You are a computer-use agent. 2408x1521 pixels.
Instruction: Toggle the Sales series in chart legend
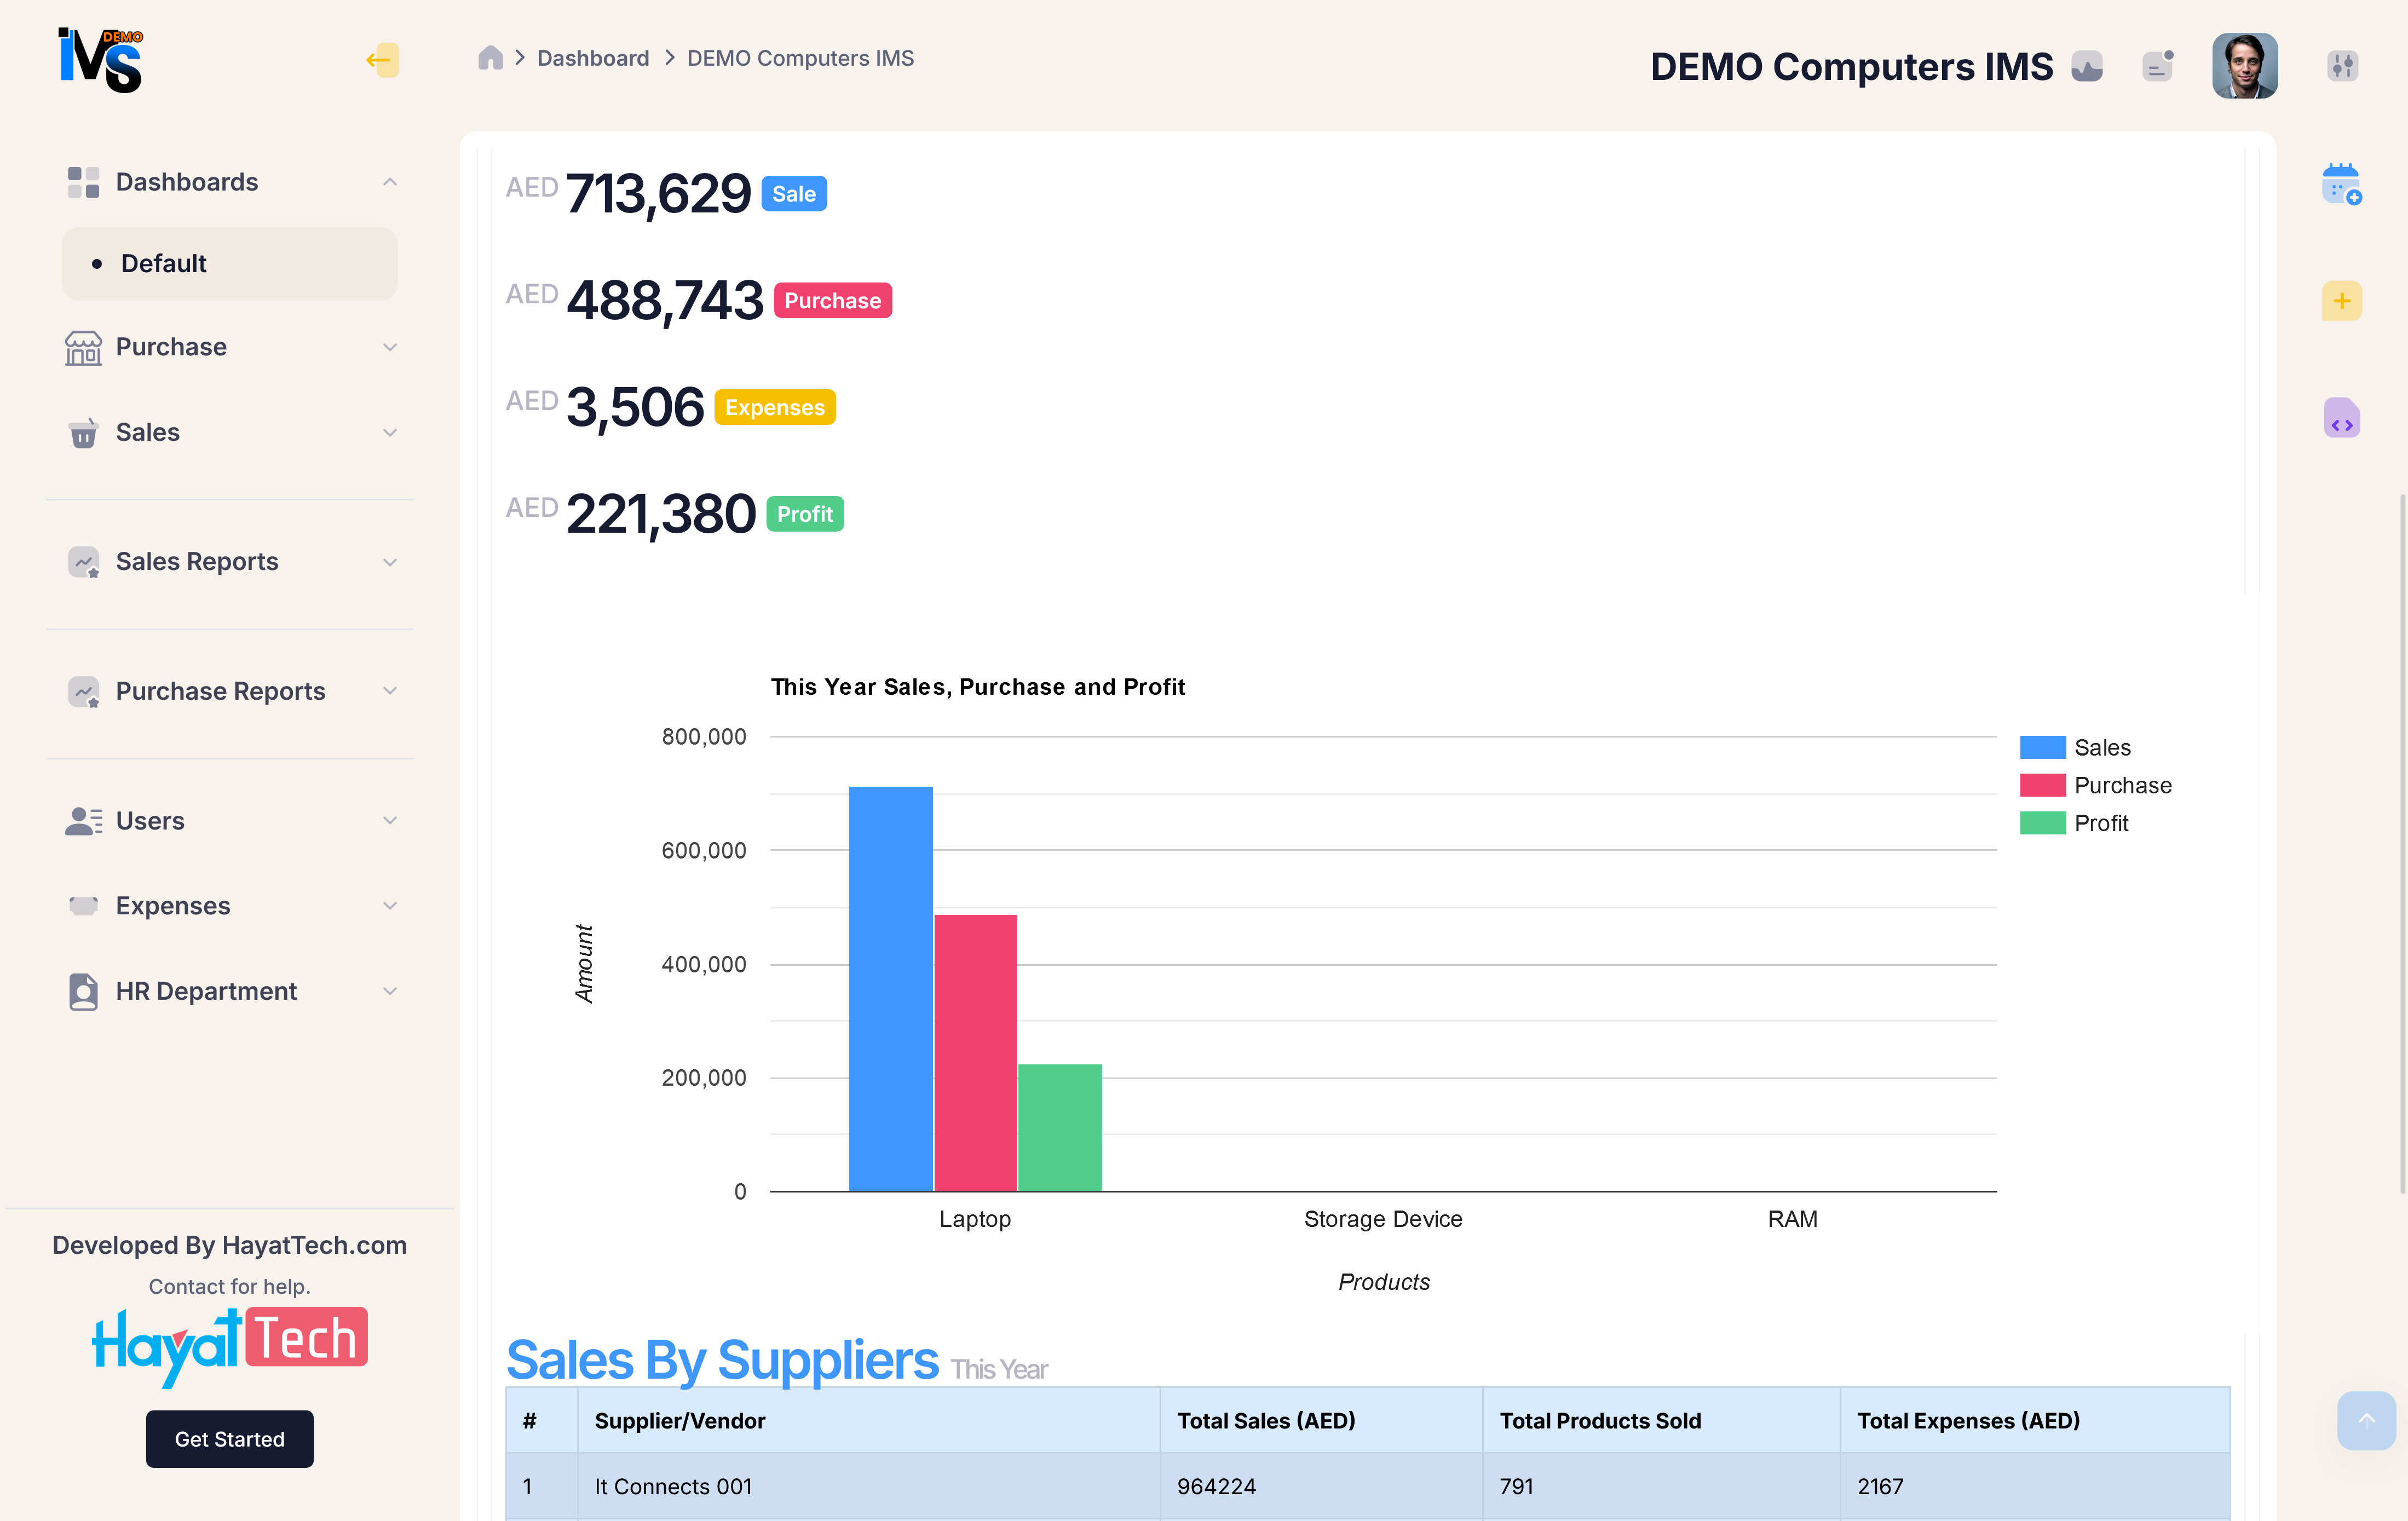click(x=2103, y=746)
